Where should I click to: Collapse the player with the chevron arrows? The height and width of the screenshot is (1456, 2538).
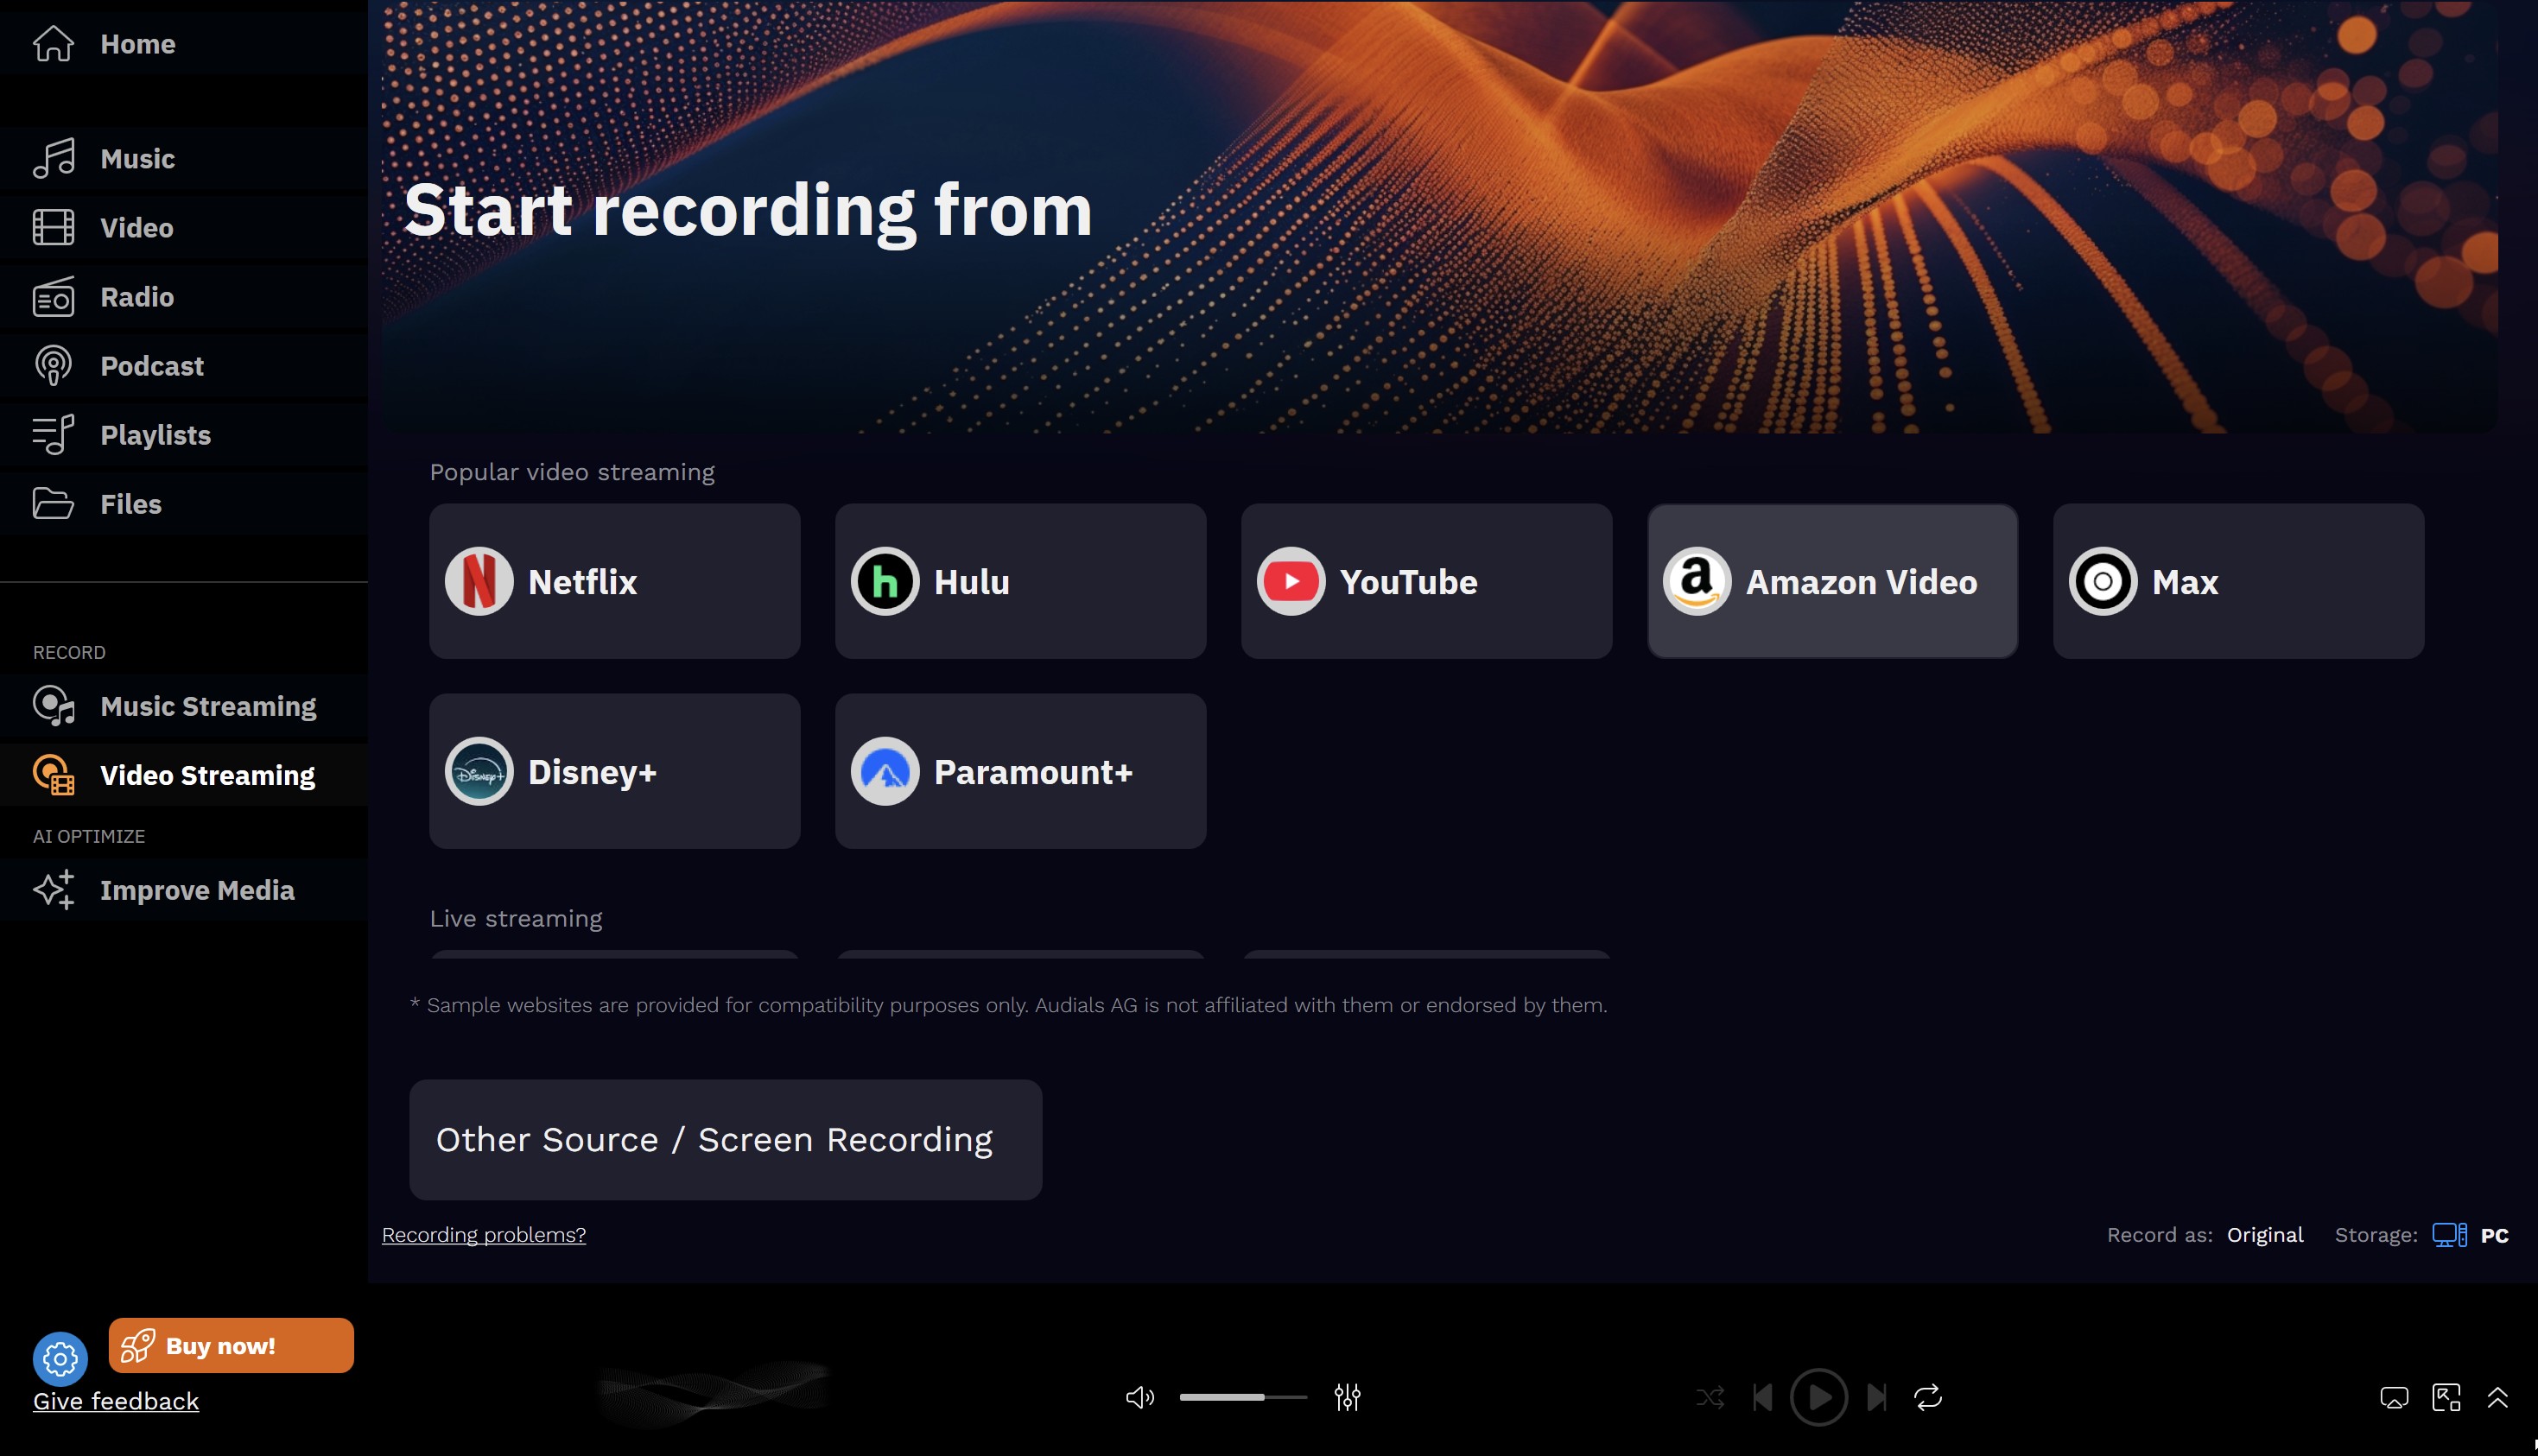pyautogui.click(x=2496, y=1397)
